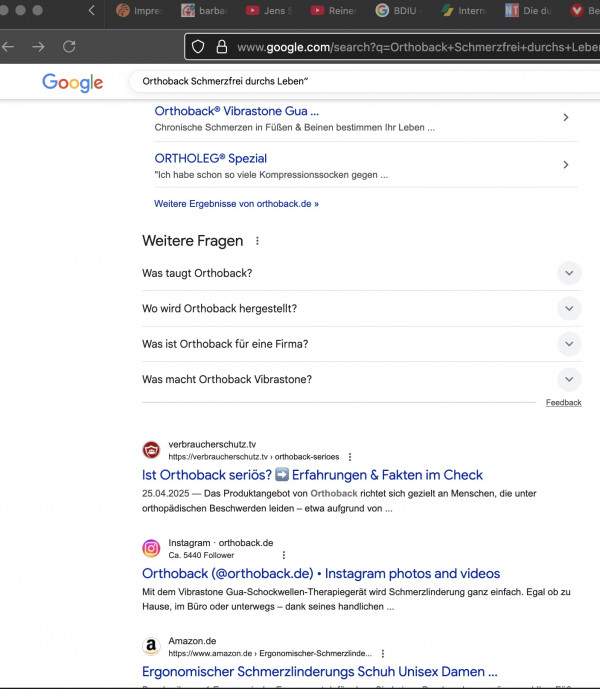The height and width of the screenshot is (689, 600).
Task: Open options dots beside Weitere Fragen
Action: [x=257, y=241]
